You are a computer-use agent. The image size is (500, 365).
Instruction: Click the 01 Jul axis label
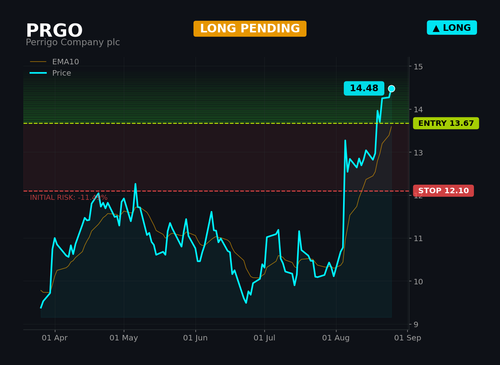(x=264, y=338)
